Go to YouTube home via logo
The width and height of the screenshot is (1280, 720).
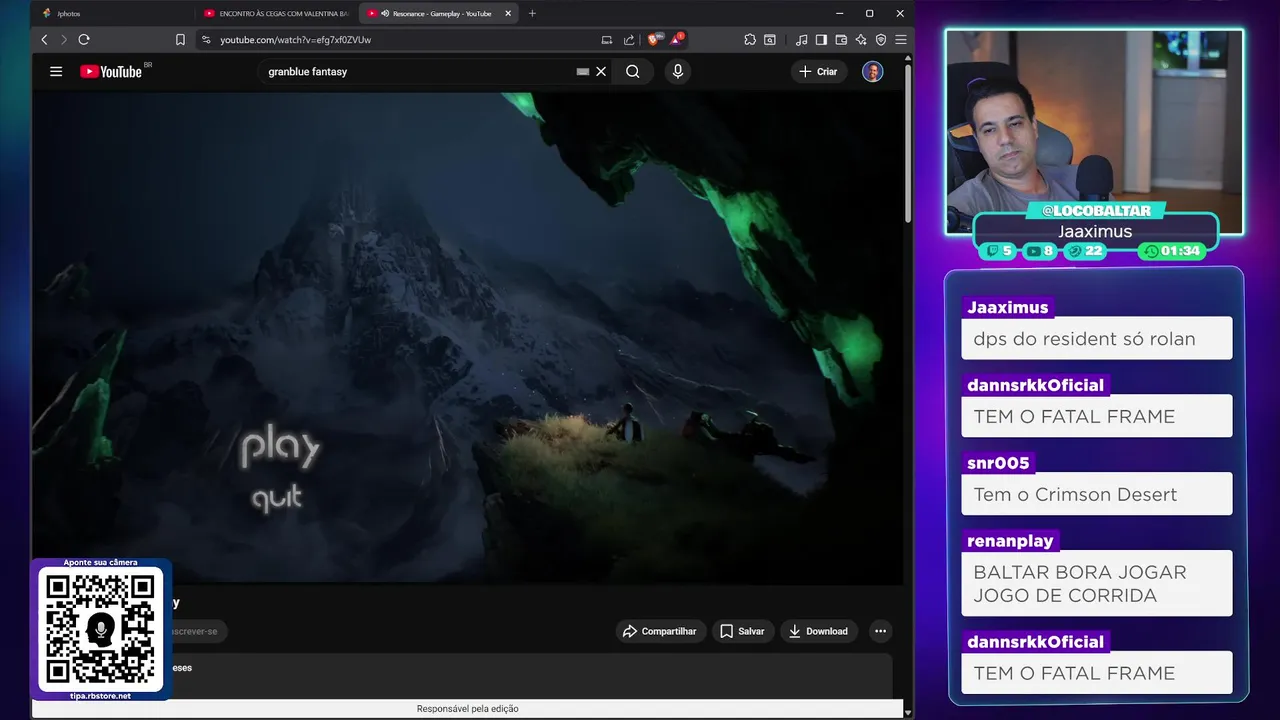click(x=112, y=71)
